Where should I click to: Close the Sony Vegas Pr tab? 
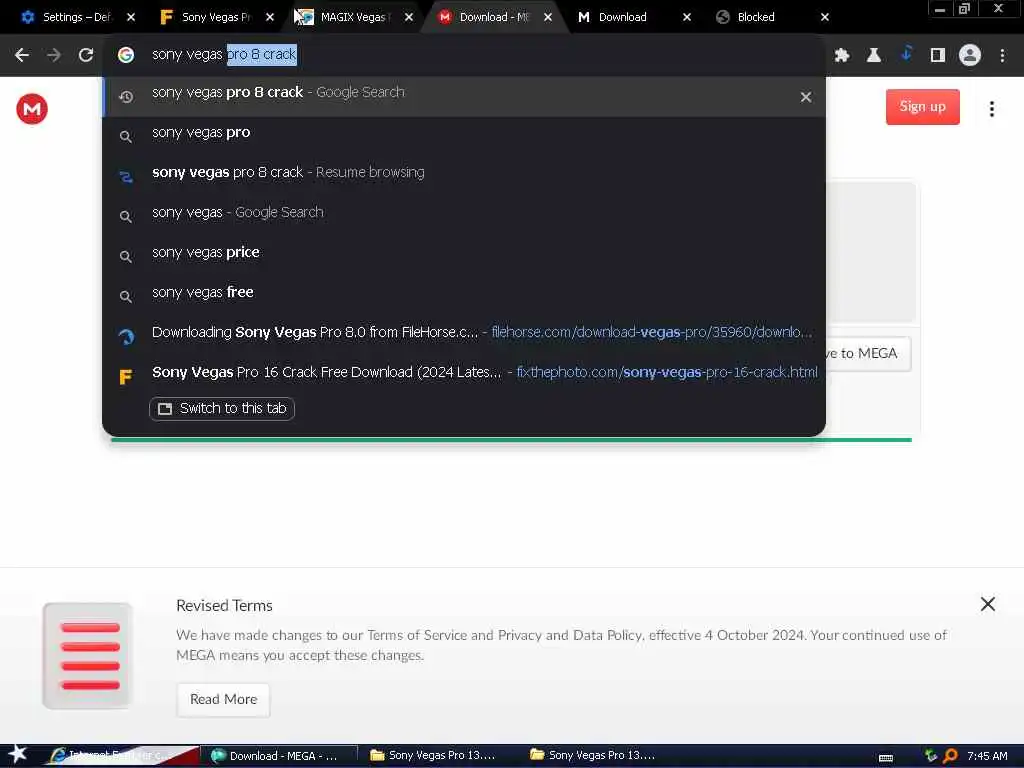270,17
